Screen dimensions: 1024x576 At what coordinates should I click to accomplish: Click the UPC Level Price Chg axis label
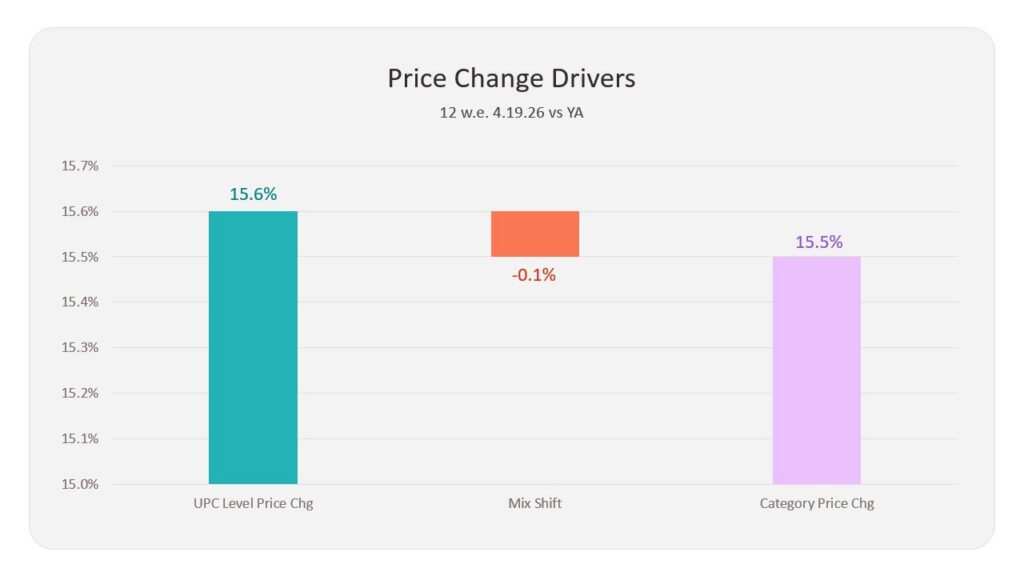pos(253,504)
